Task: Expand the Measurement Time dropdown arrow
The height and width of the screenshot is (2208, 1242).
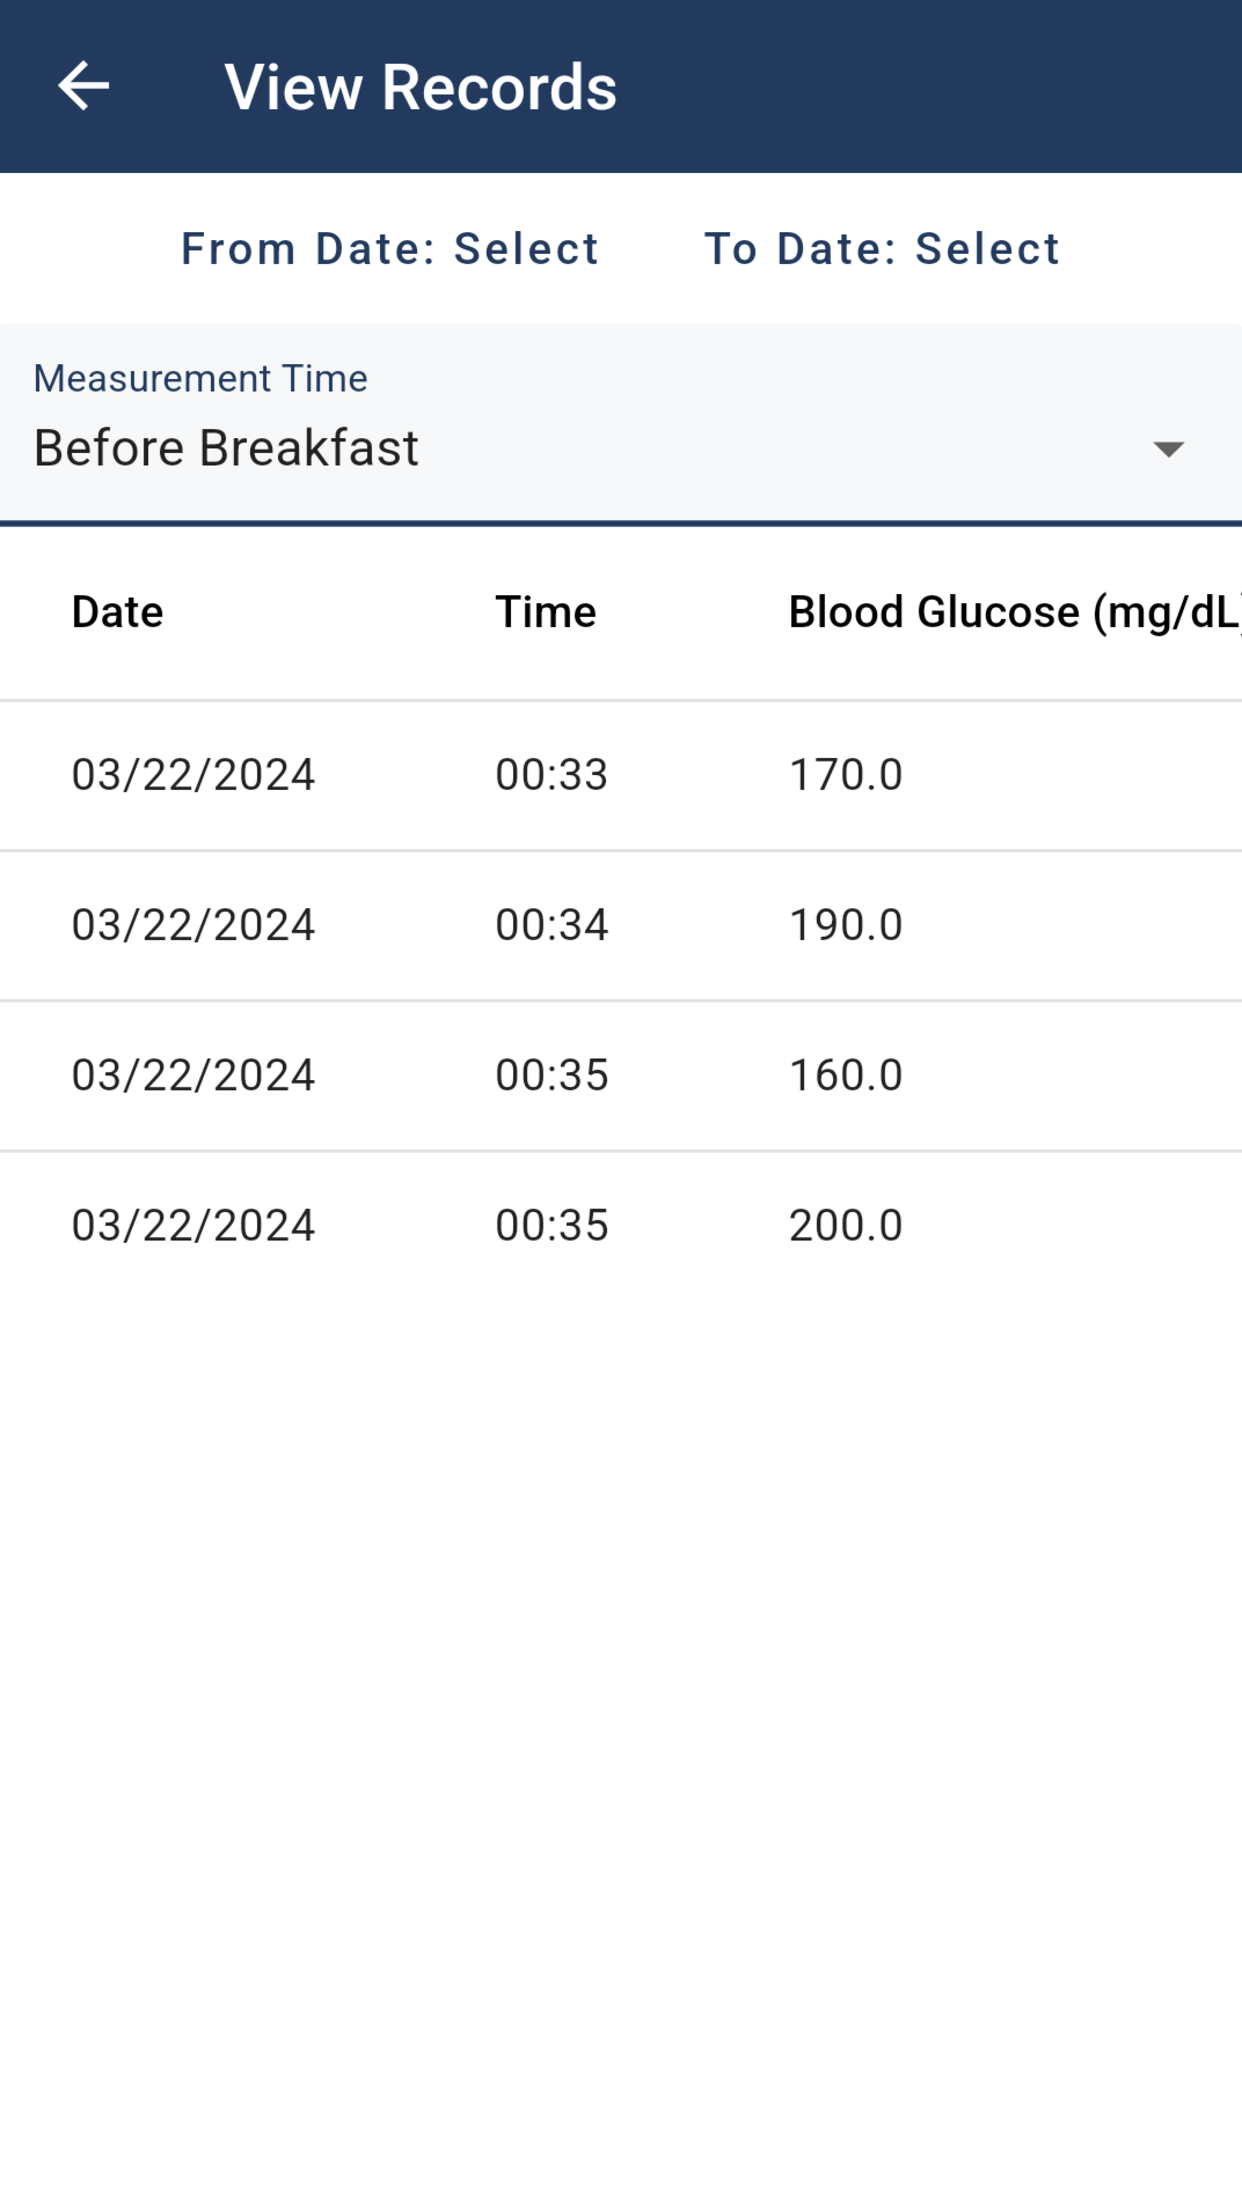Action: click(x=1168, y=449)
